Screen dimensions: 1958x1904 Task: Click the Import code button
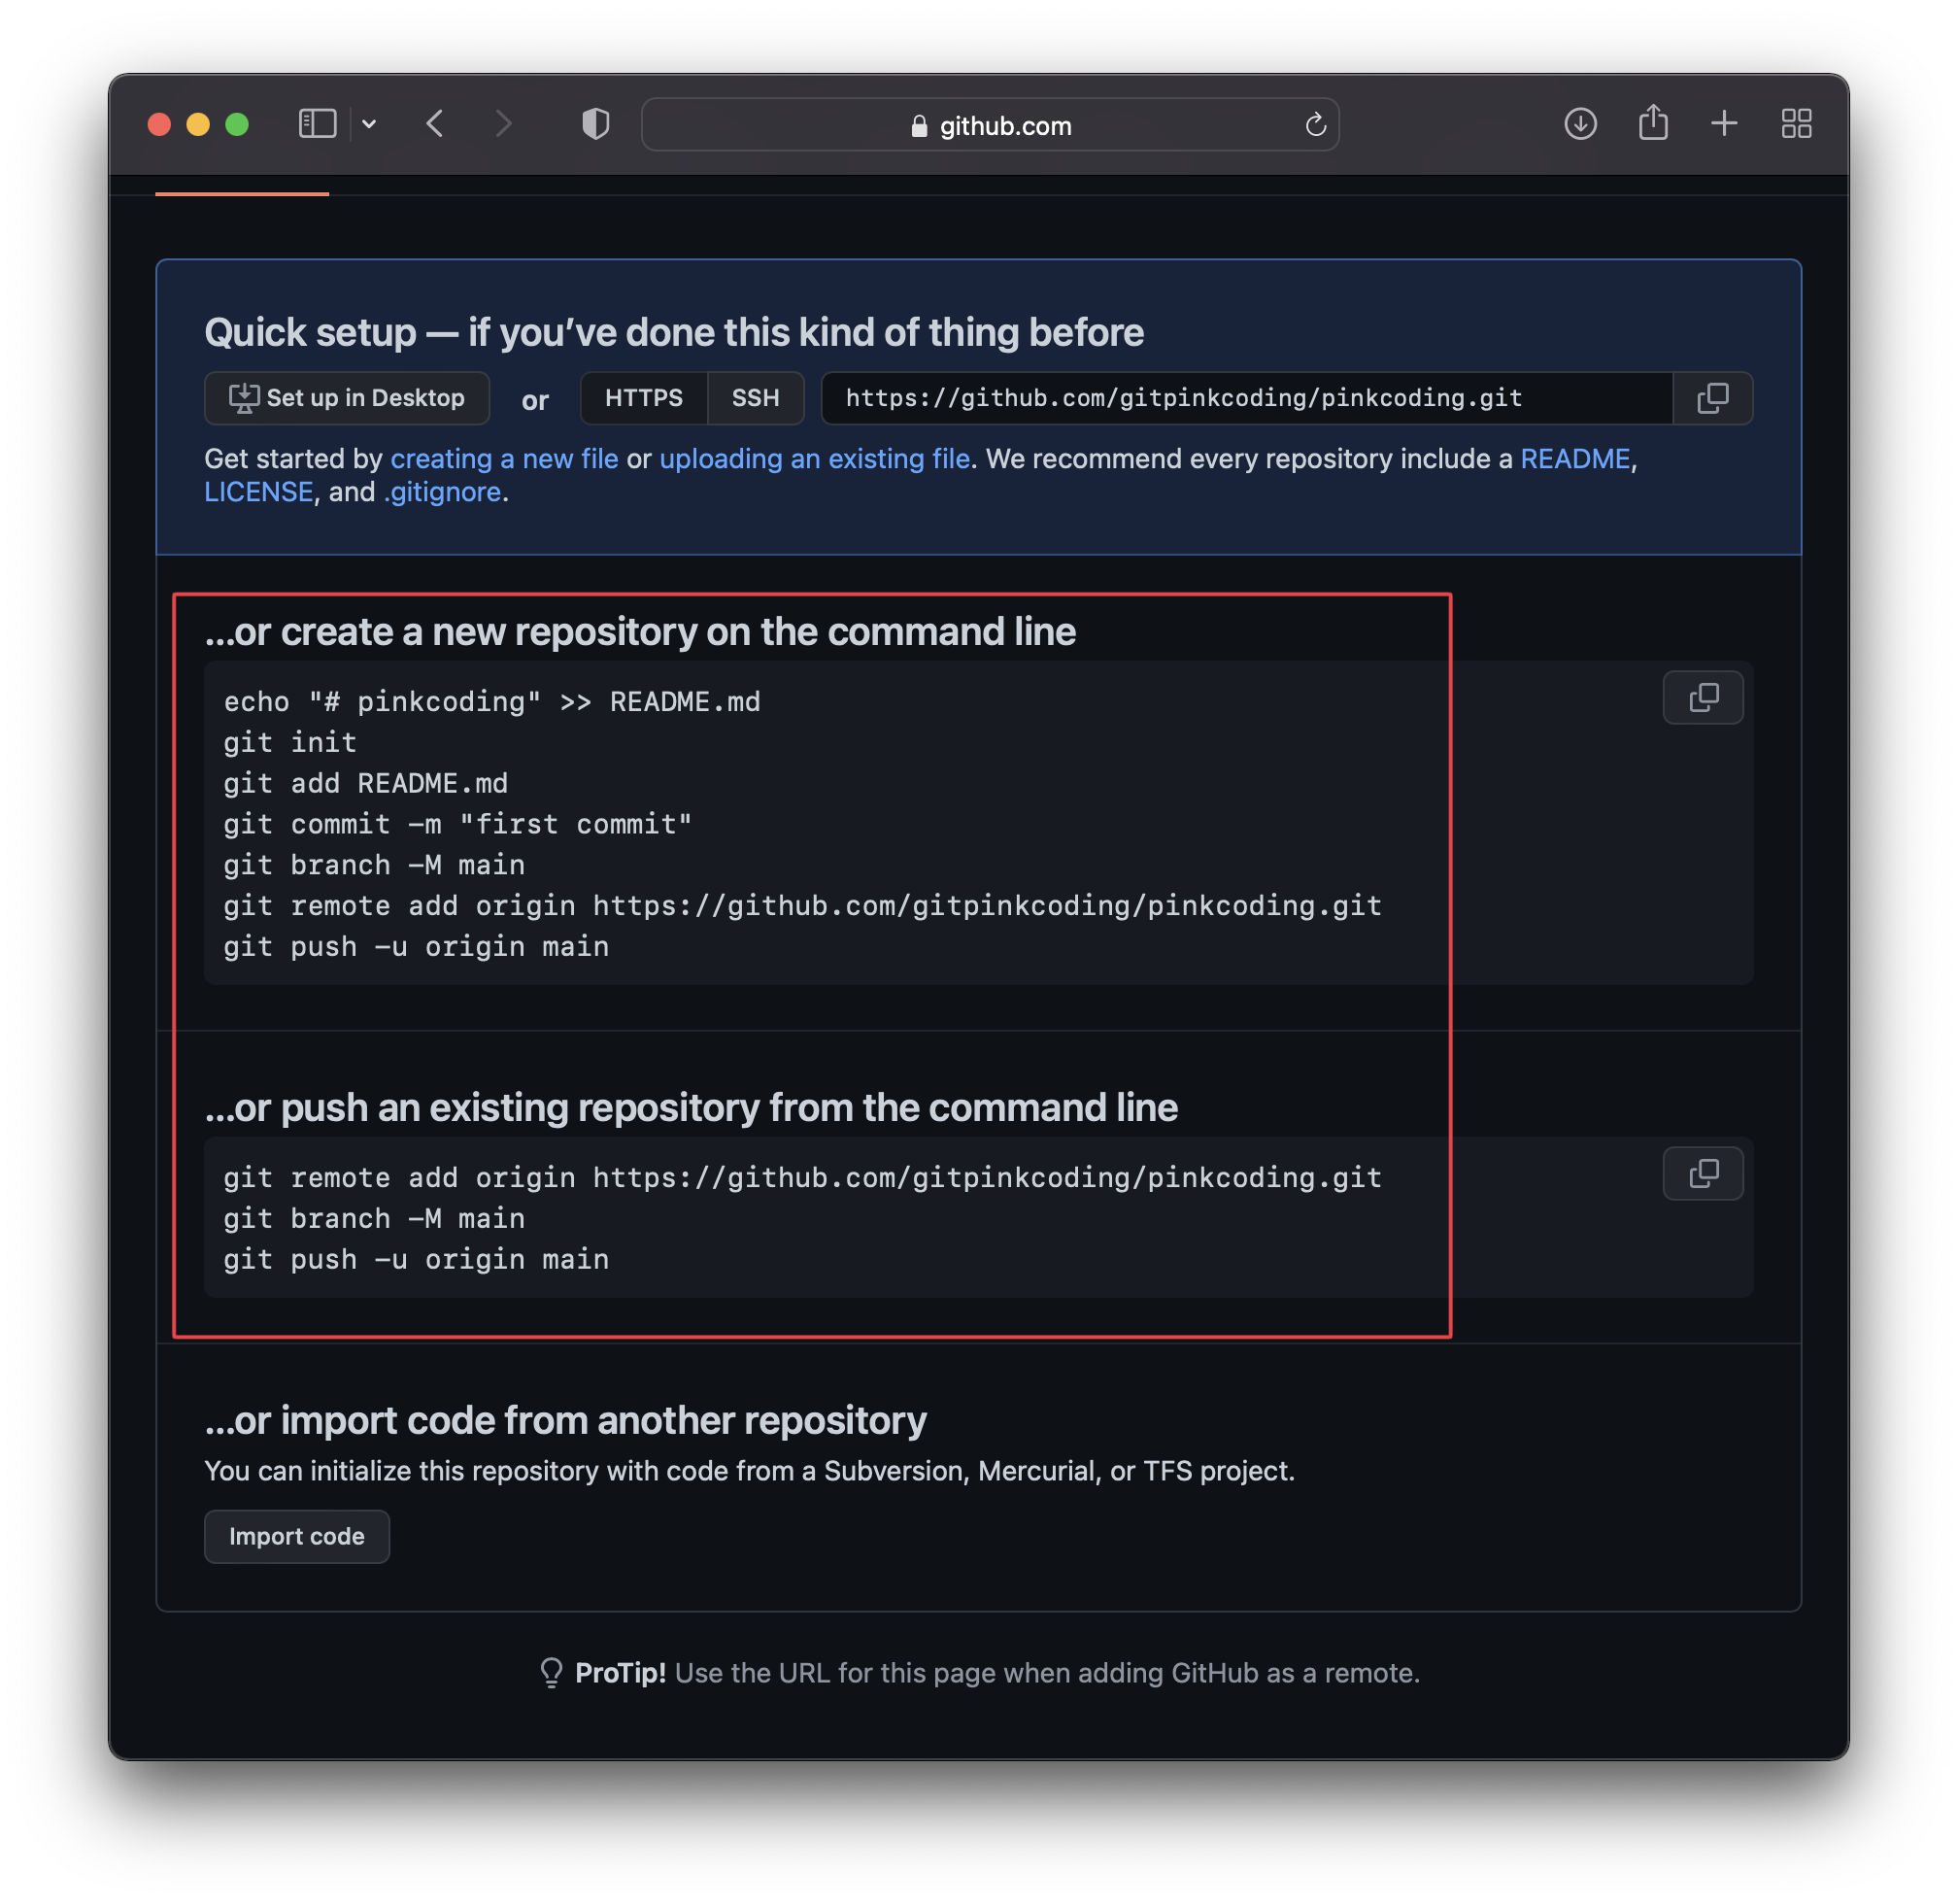(297, 1536)
